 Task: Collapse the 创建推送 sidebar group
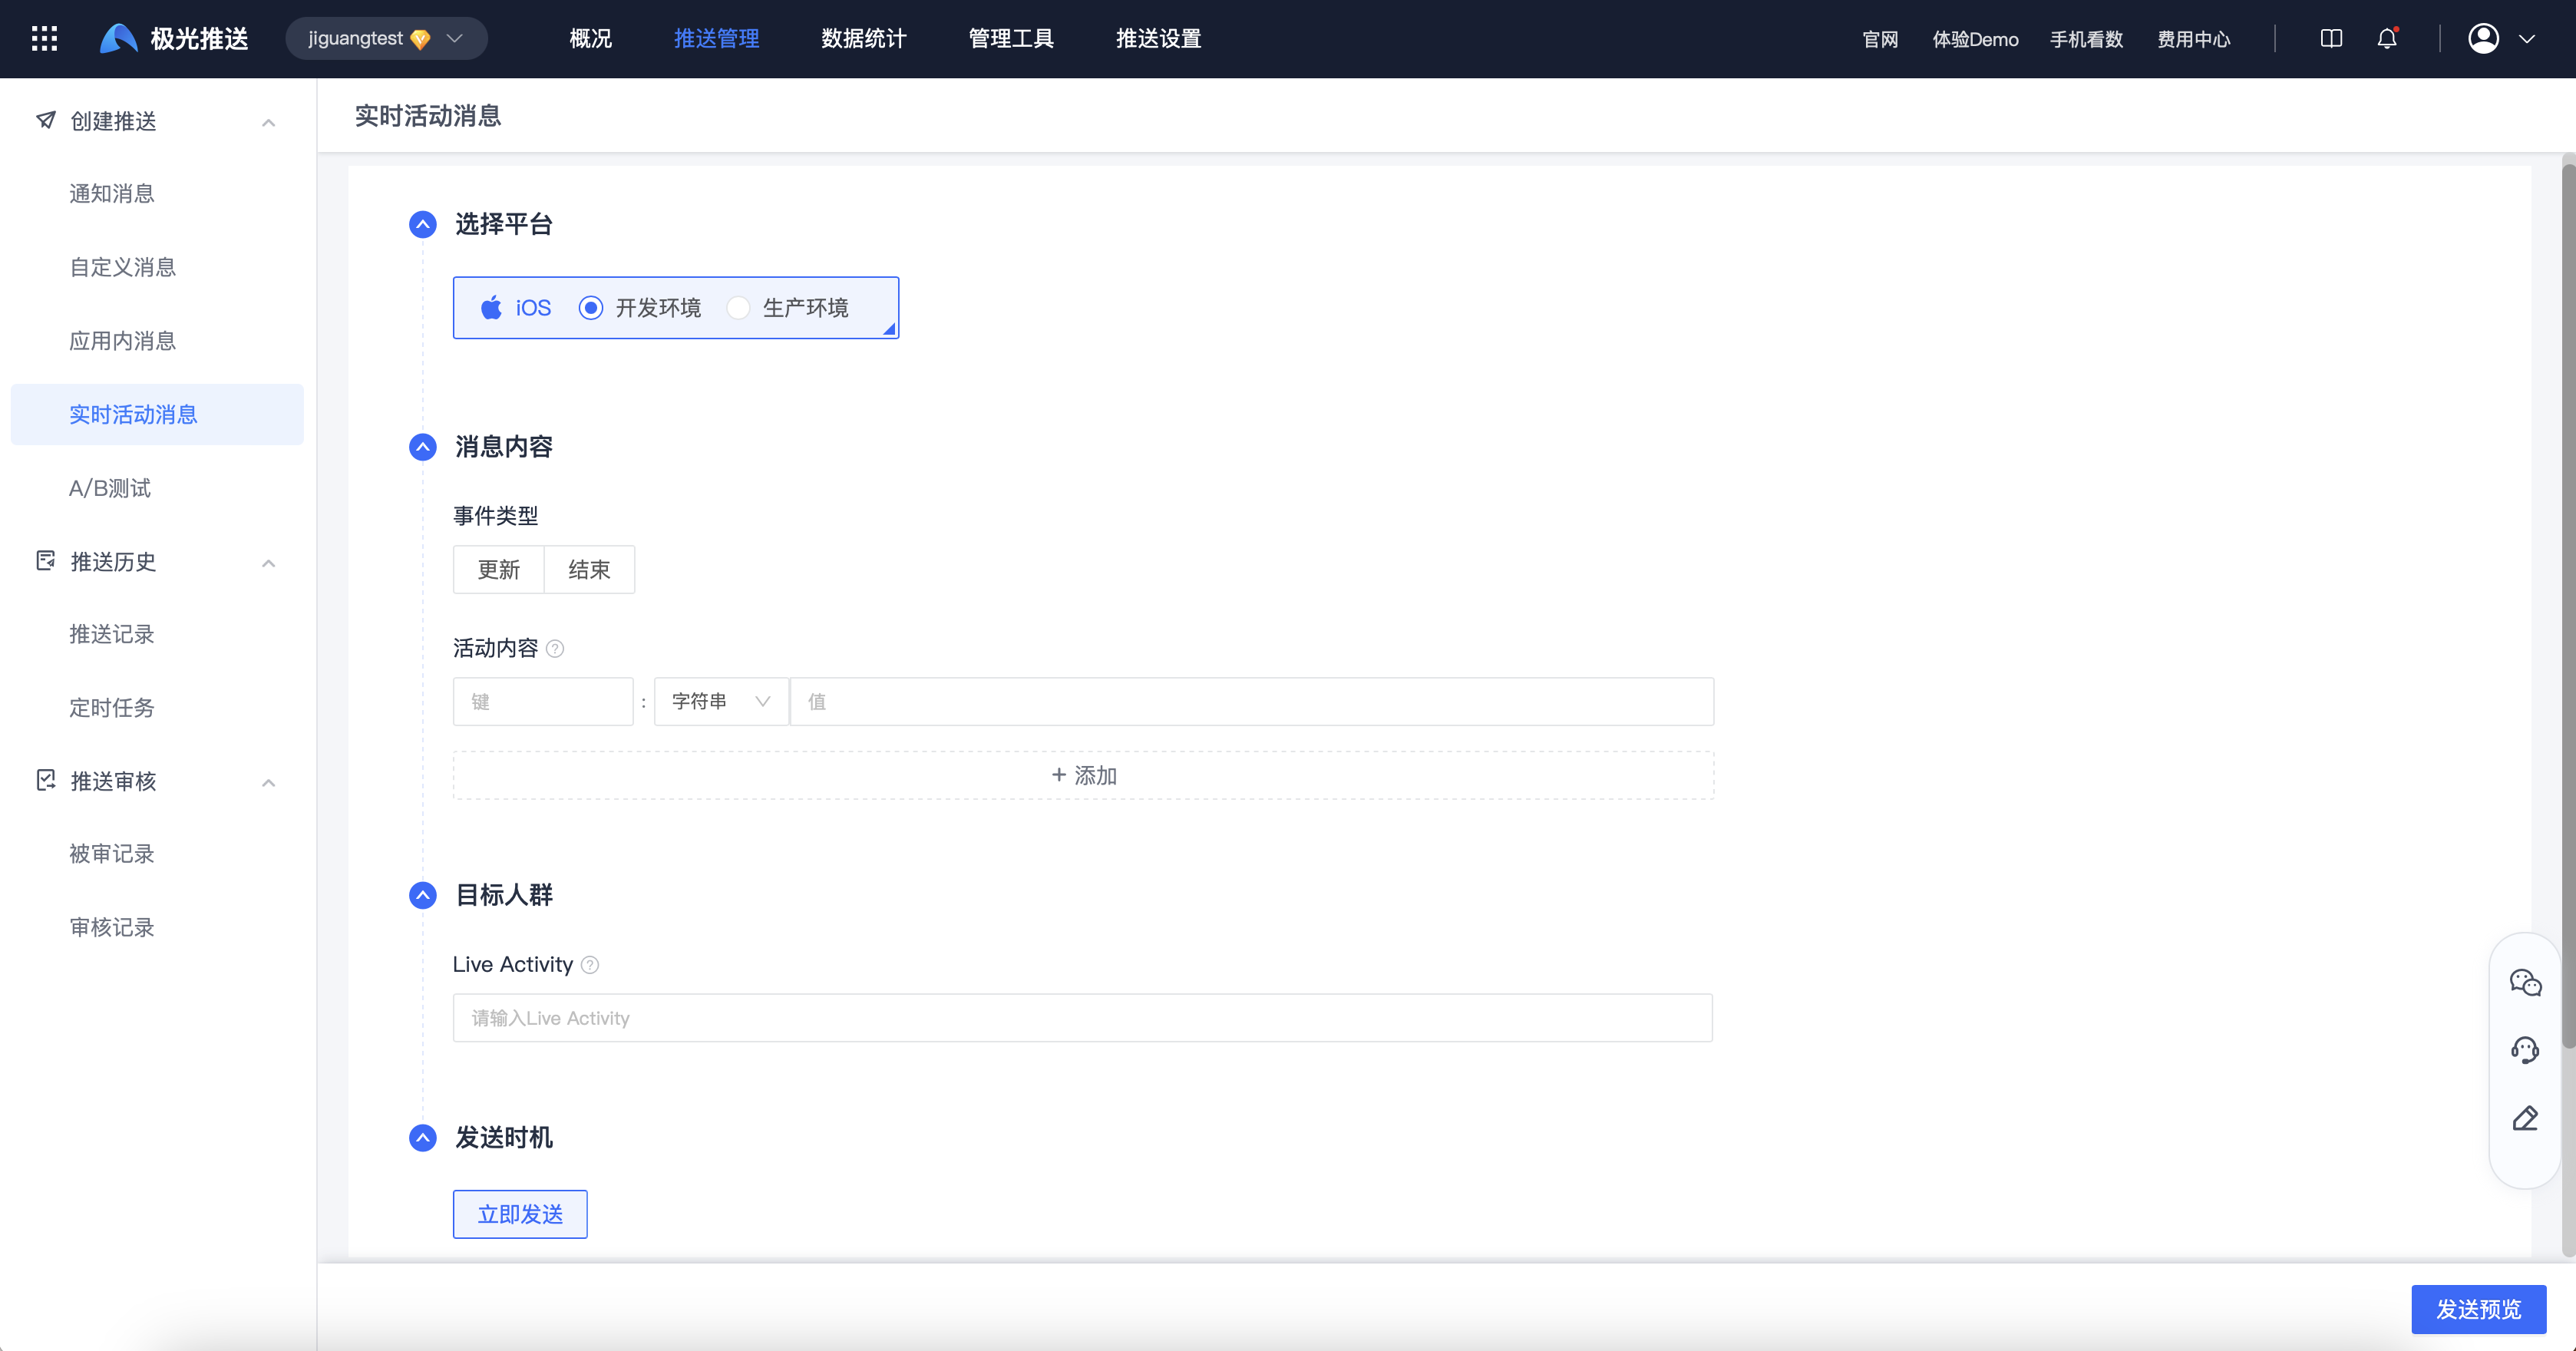point(268,122)
